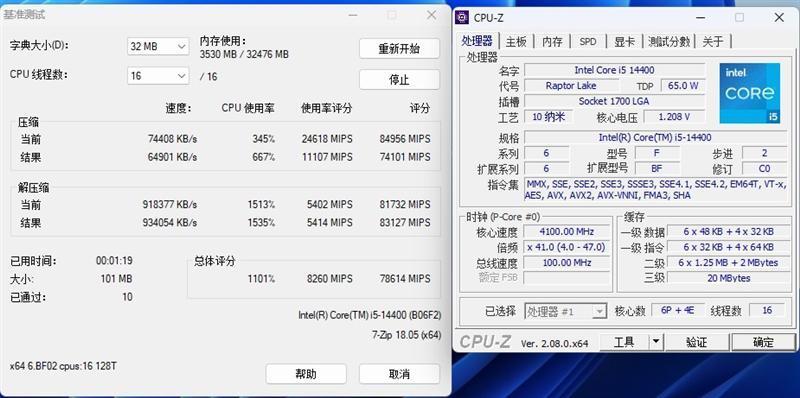
Task: Open the 处理器 #1 selection dropdown
Action: [565, 311]
